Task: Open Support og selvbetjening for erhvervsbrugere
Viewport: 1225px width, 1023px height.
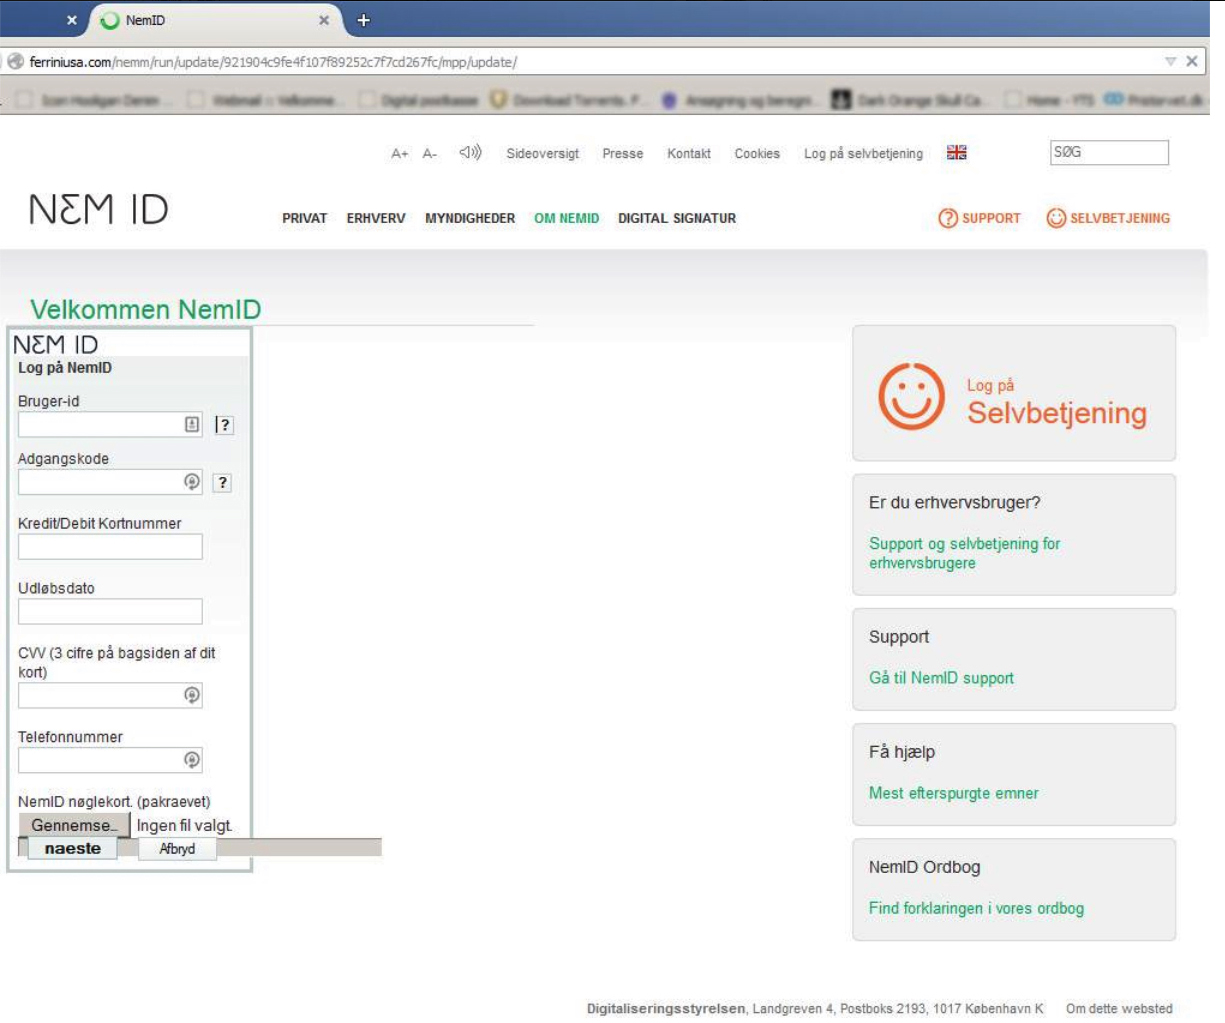Action: click(965, 553)
